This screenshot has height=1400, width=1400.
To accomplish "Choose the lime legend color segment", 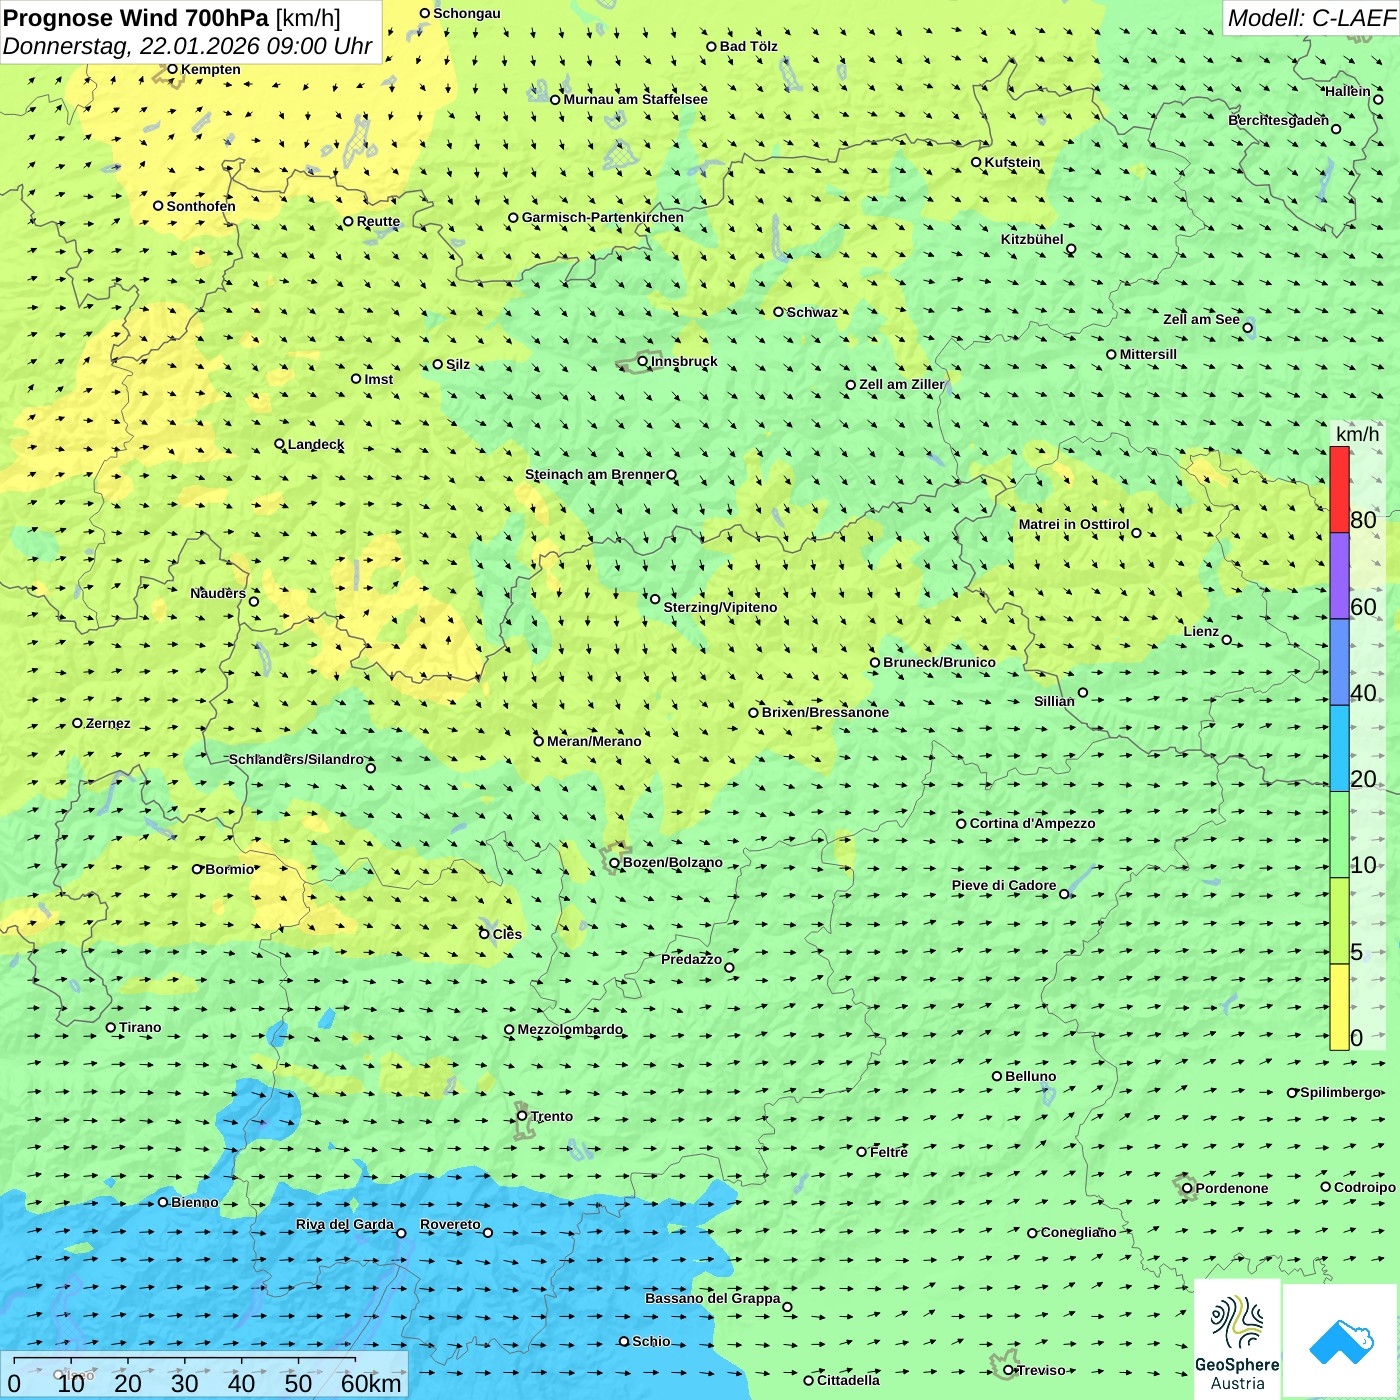I will 1339,921.
